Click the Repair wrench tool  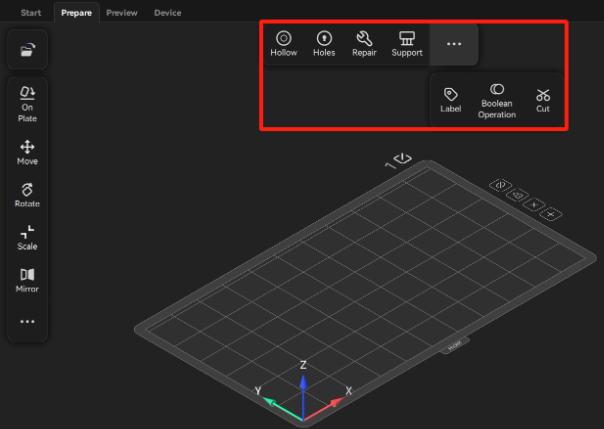(364, 44)
